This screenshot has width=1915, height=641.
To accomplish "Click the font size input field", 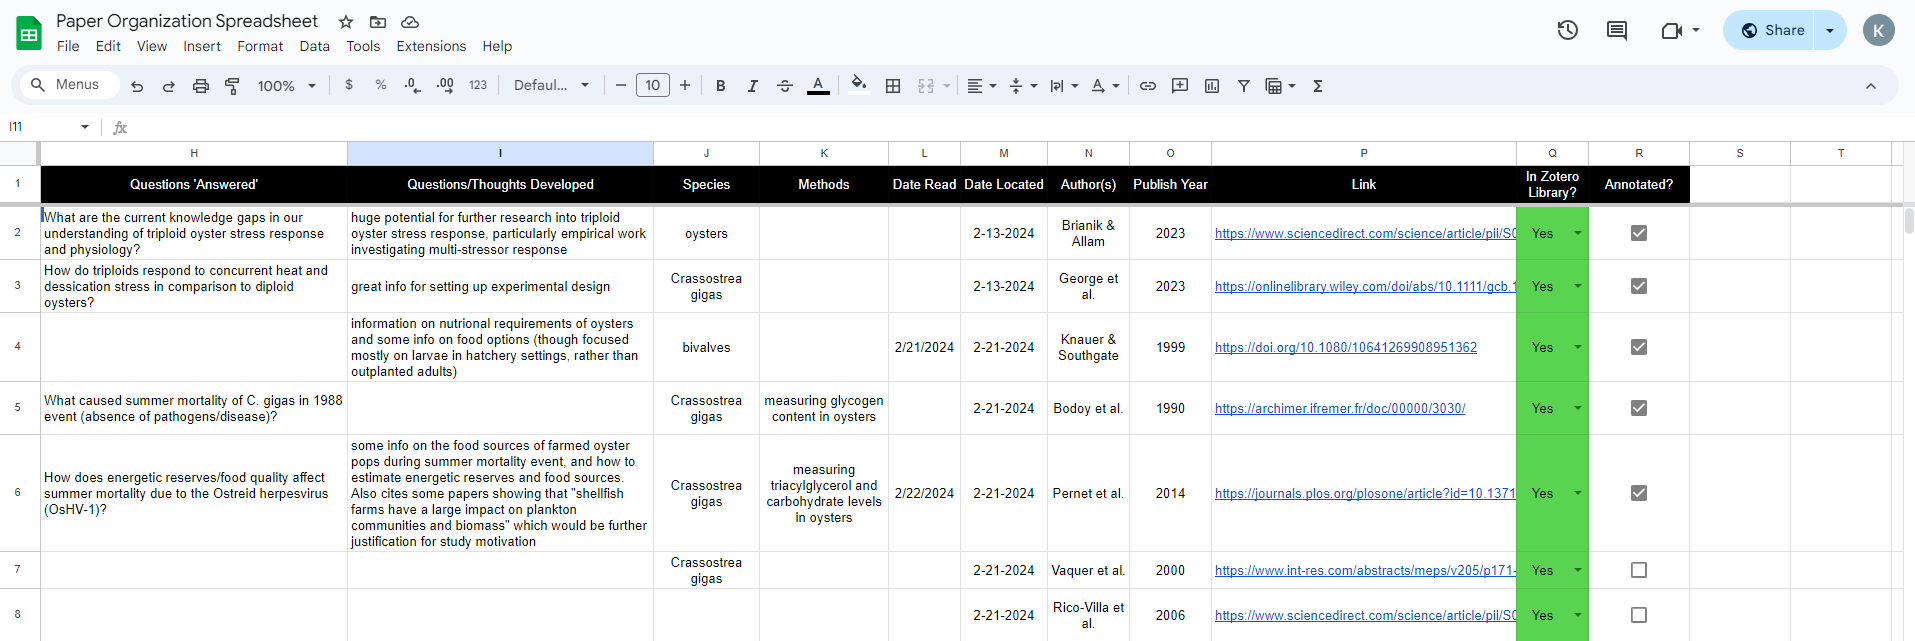I will coord(653,86).
